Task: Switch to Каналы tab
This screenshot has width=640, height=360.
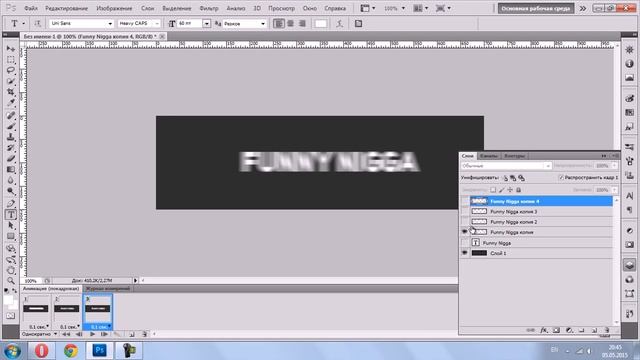Action: click(489, 156)
